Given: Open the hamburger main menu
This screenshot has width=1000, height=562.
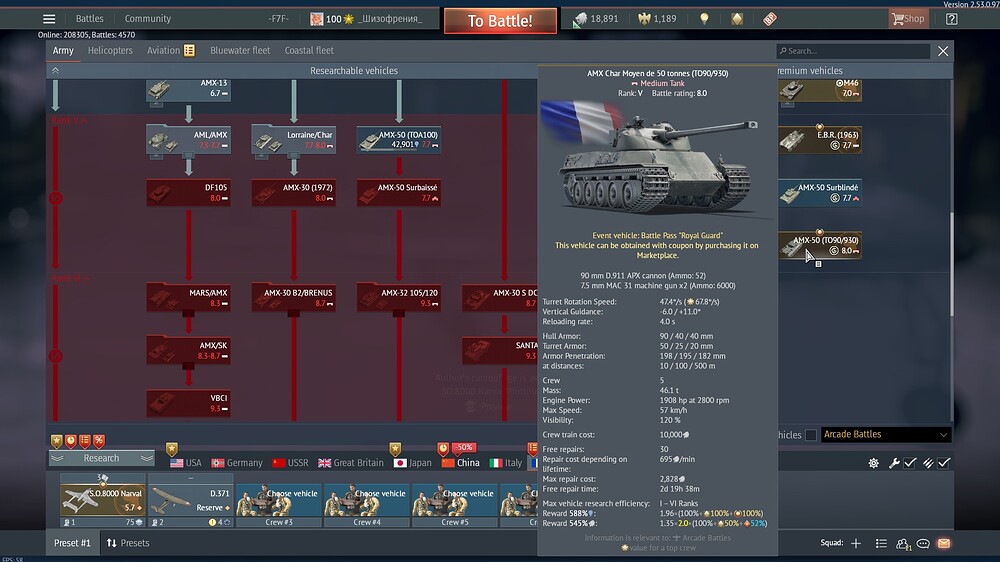Looking at the screenshot, I should pos(49,19).
